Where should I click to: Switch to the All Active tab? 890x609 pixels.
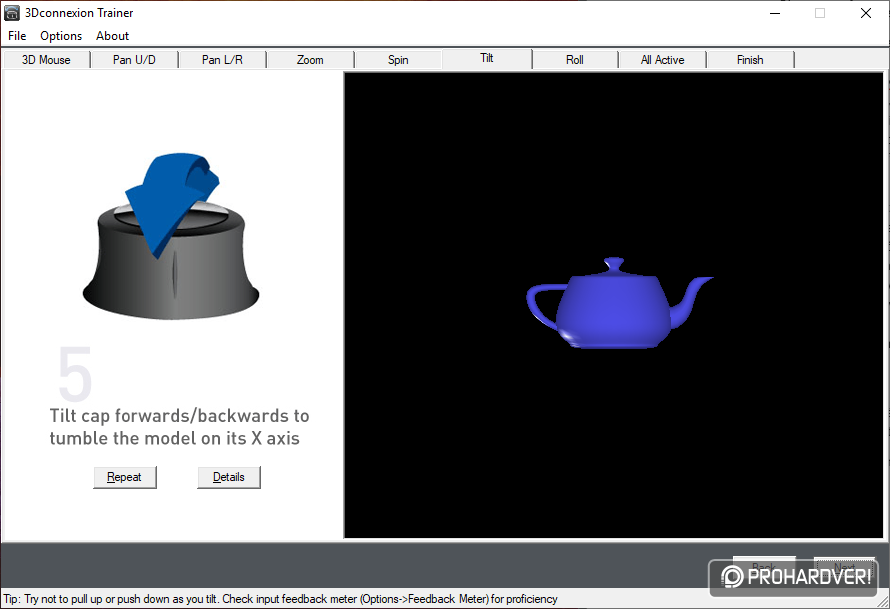point(662,60)
